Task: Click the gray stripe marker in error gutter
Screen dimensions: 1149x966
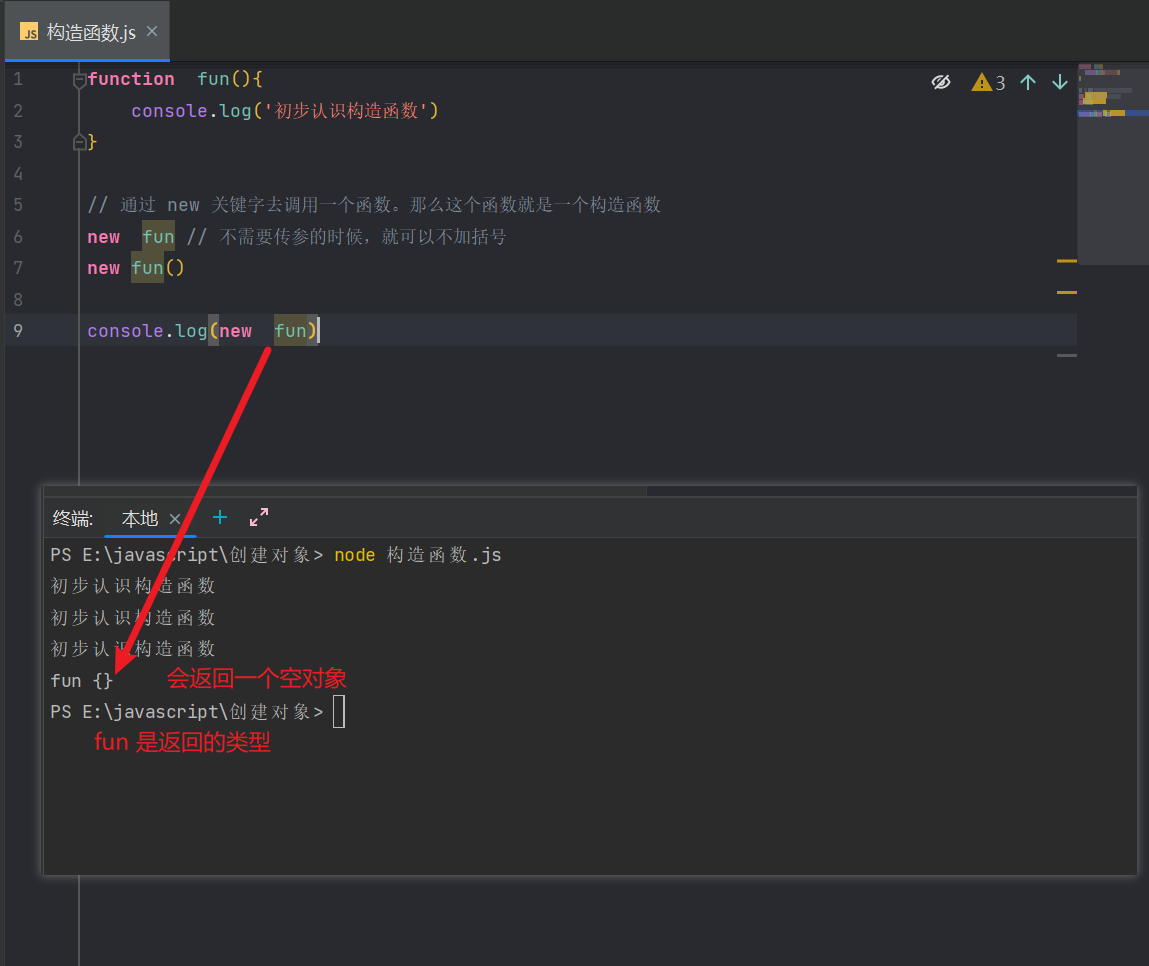Action: coord(1067,355)
